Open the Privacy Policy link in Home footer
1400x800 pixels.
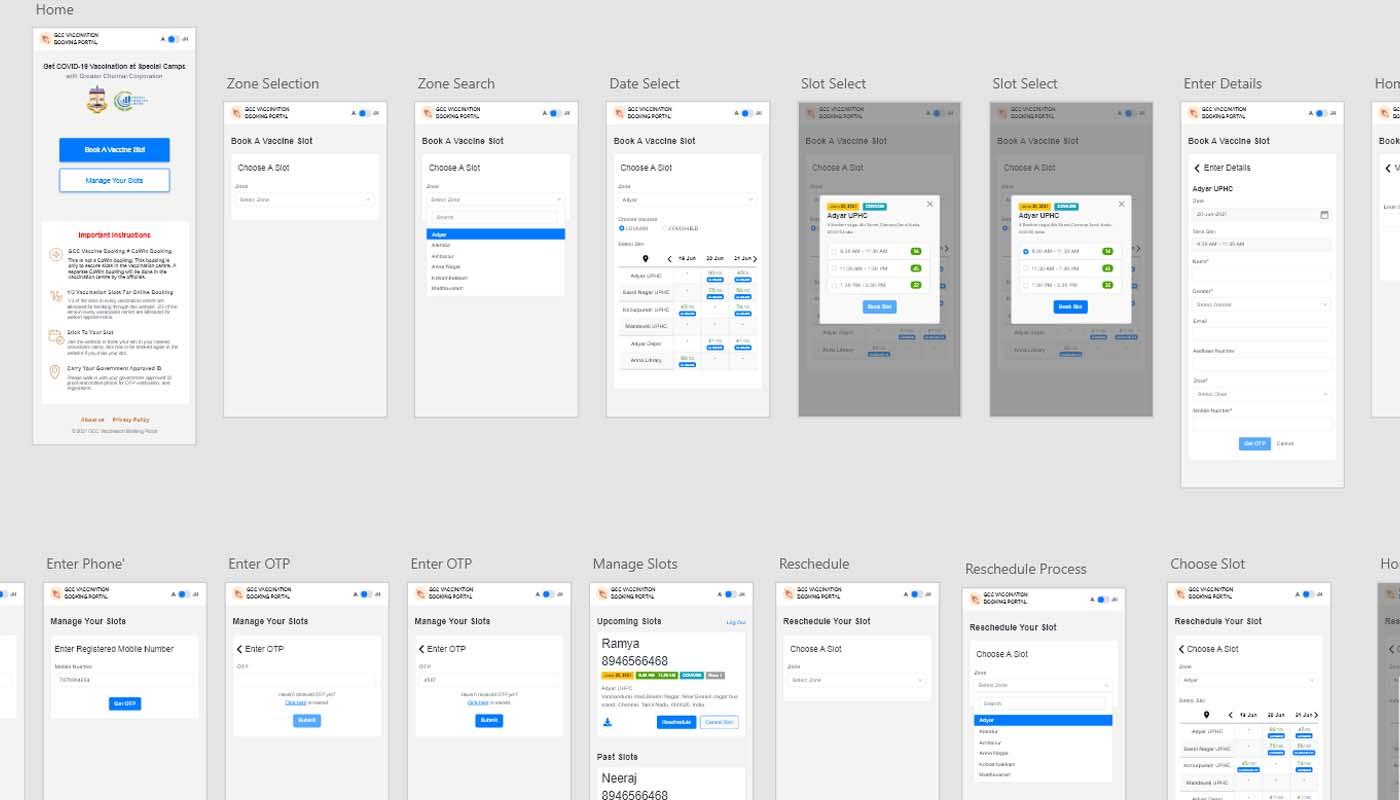point(131,419)
